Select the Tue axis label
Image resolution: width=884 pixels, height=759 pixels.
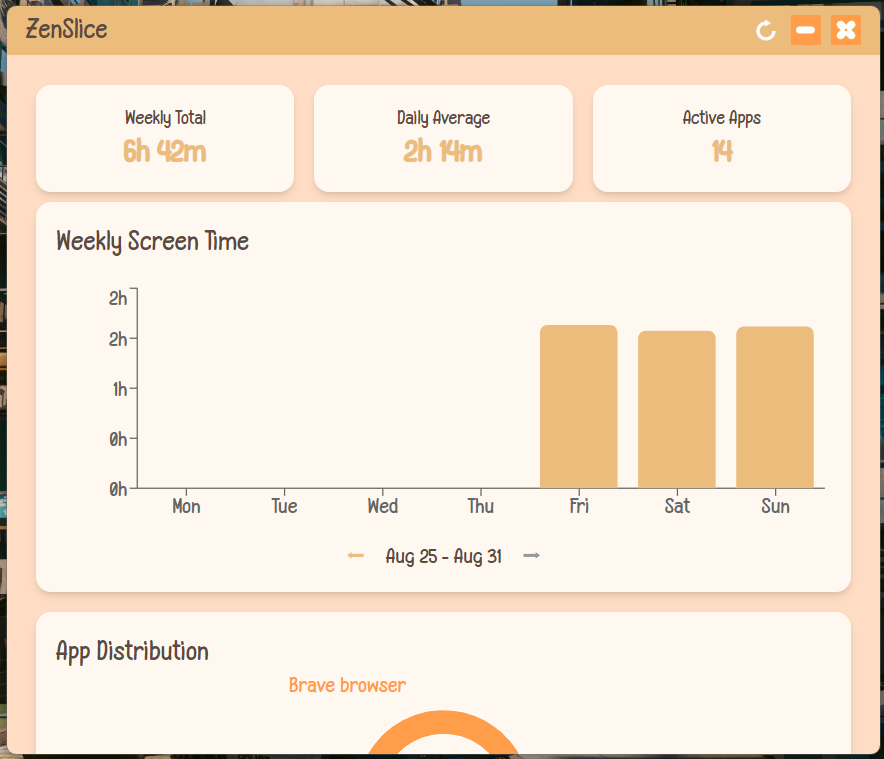tap(284, 506)
